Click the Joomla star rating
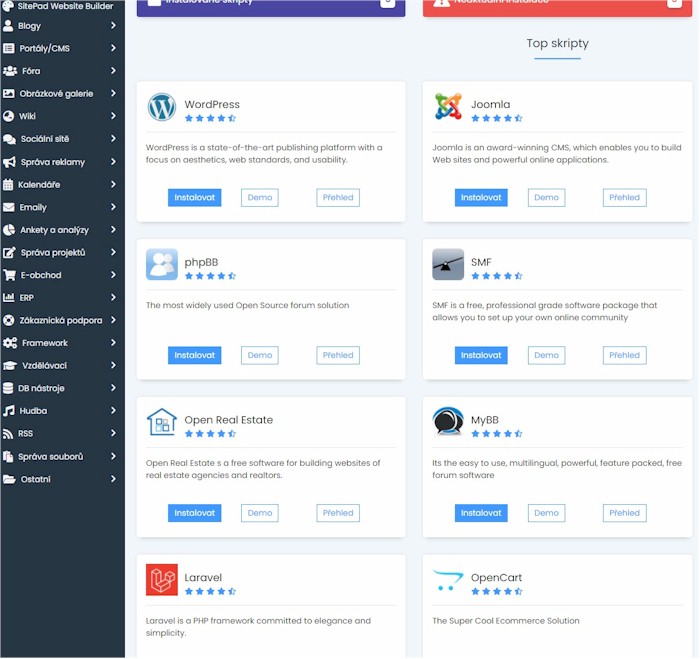 (x=497, y=118)
